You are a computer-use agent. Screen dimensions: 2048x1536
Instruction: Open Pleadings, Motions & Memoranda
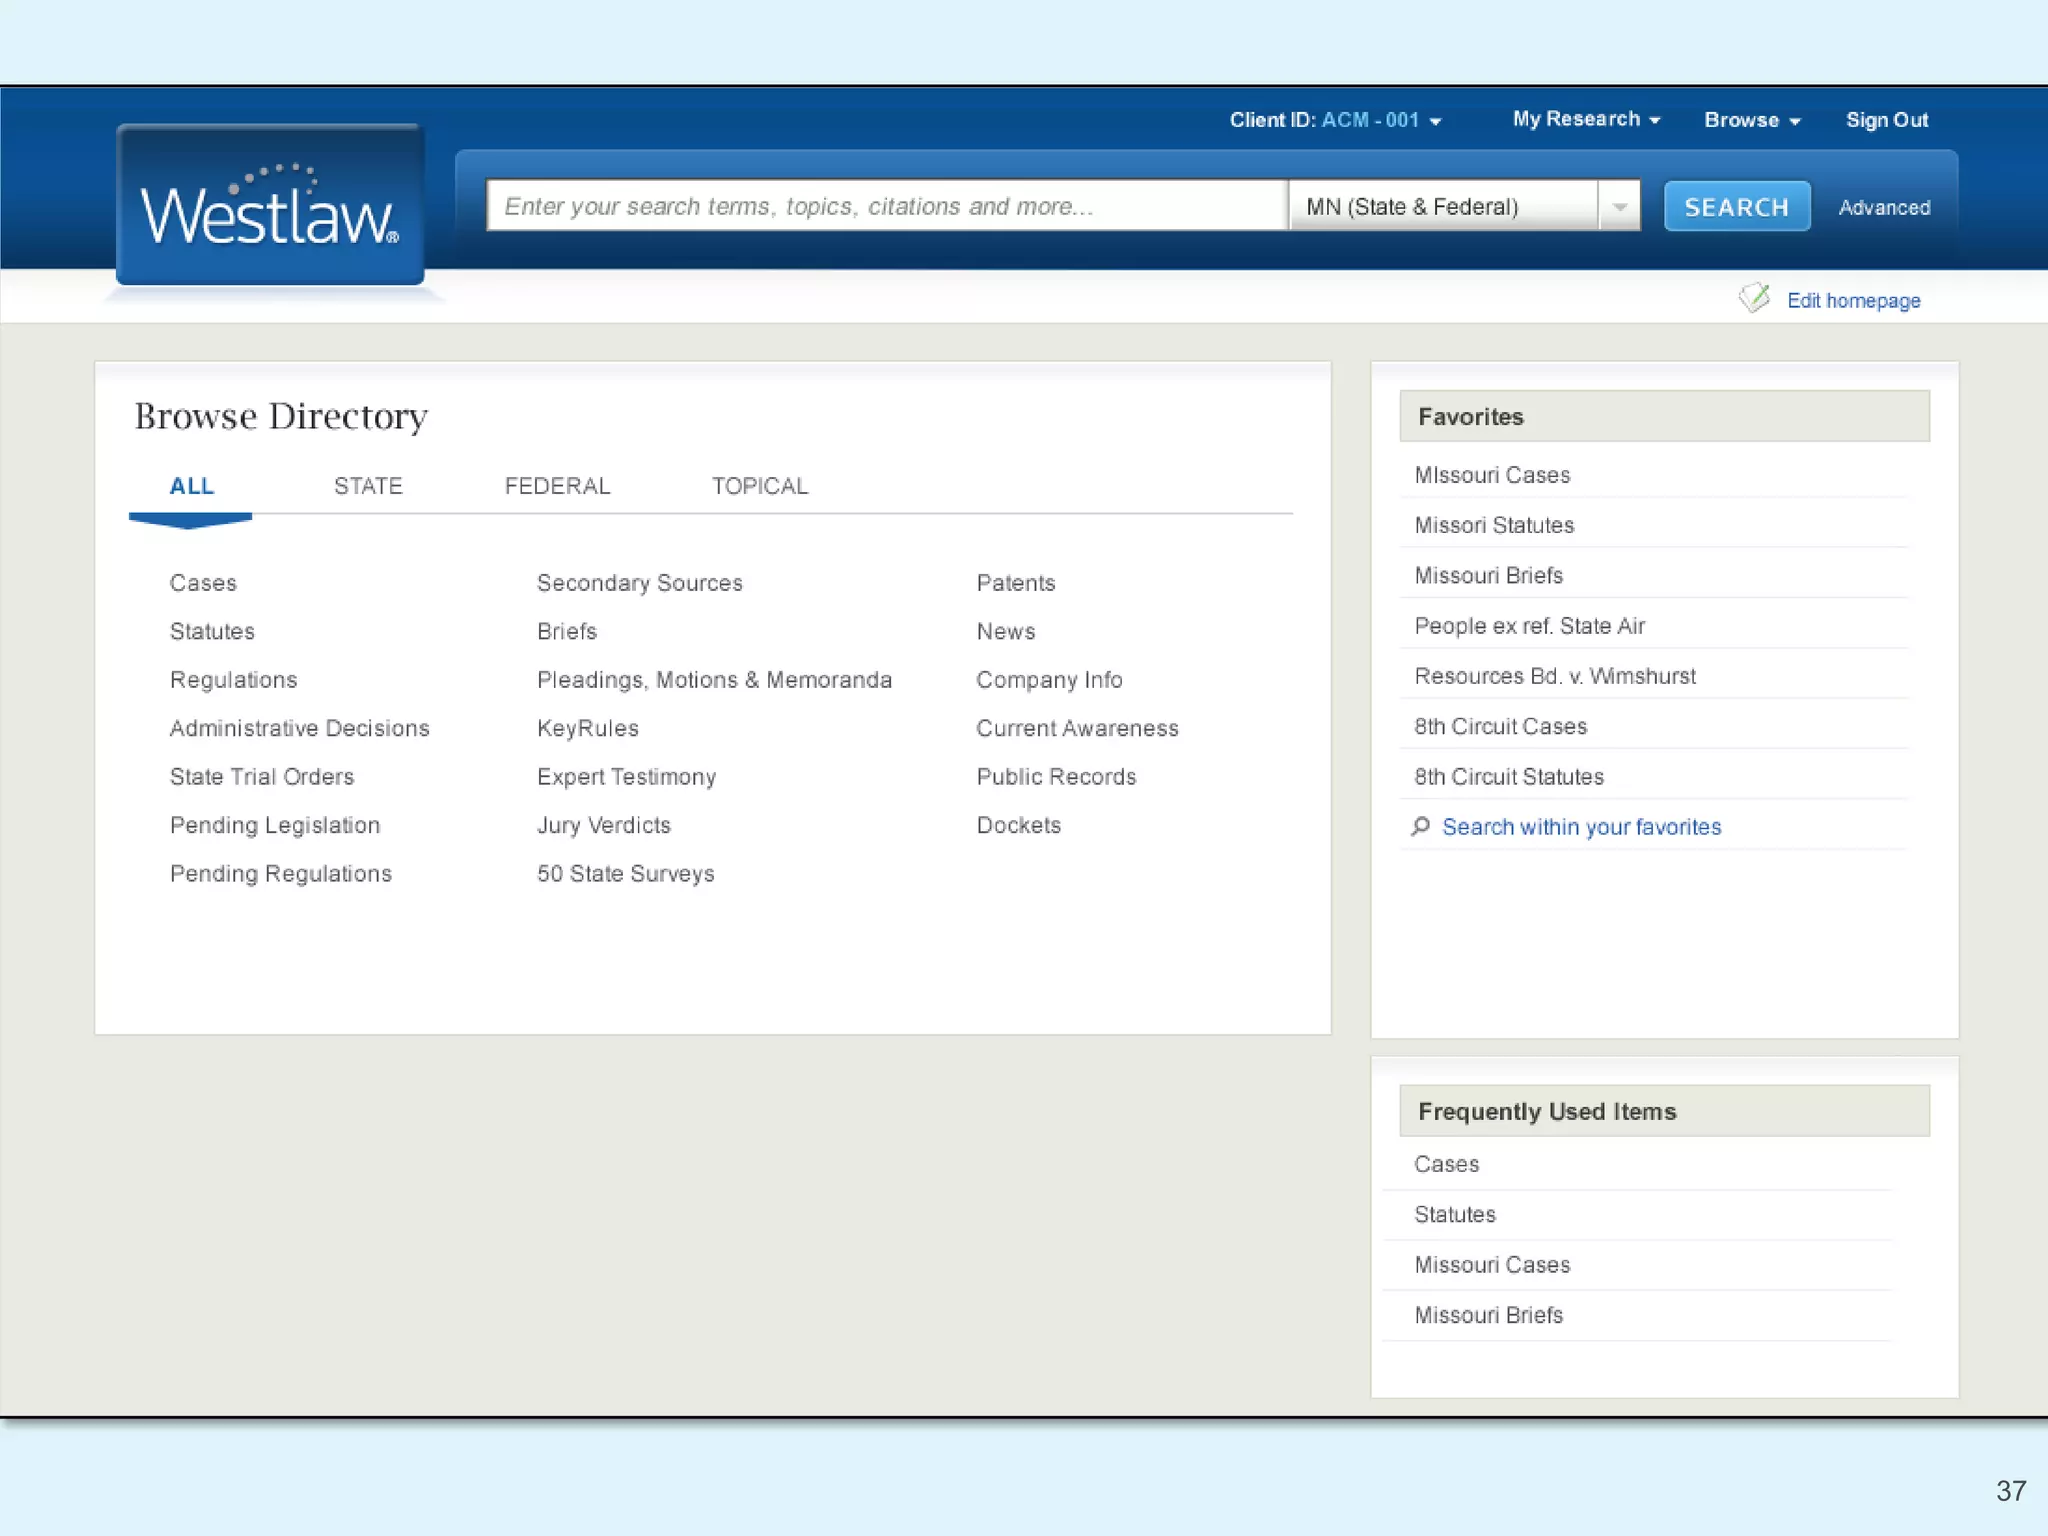pos(714,680)
